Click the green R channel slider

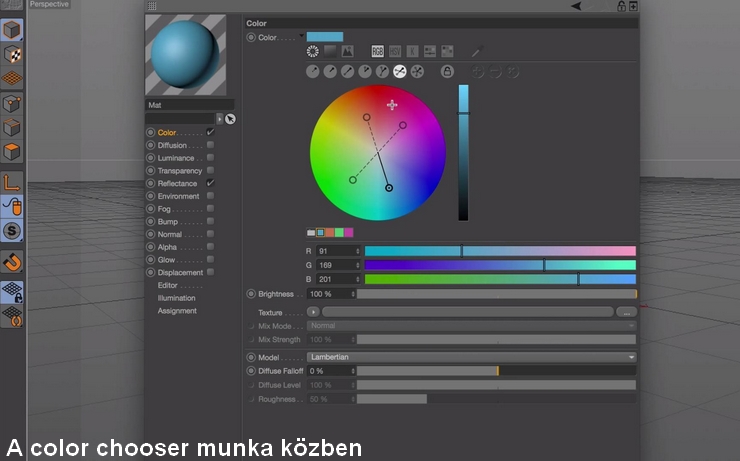pos(500,251)
